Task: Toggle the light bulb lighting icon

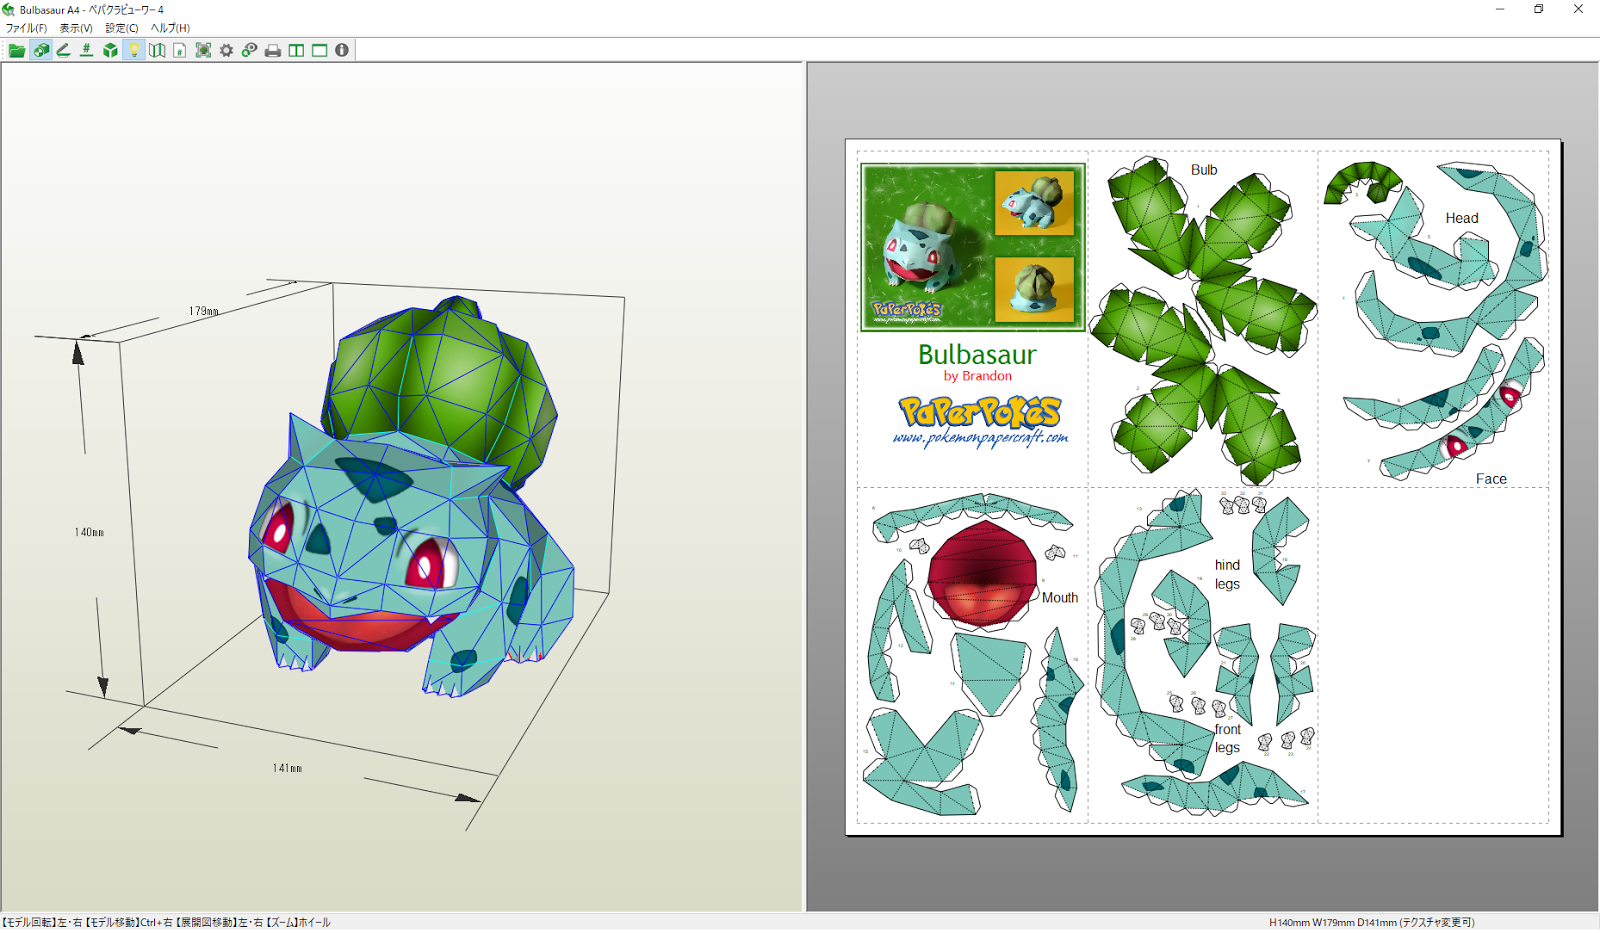Action: (134, 50)
